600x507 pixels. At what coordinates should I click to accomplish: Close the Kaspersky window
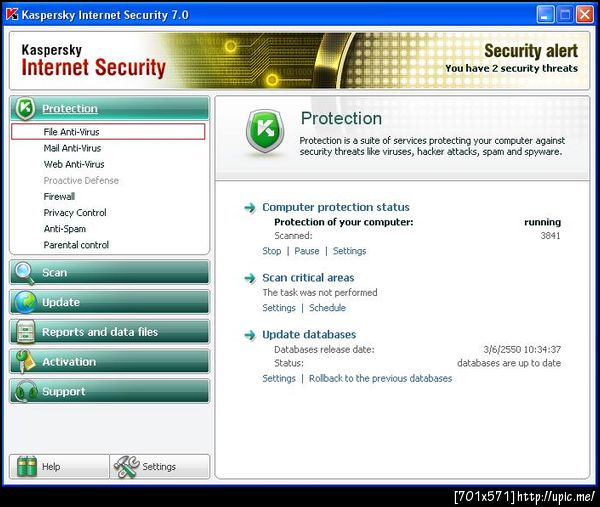coord(585,15)
